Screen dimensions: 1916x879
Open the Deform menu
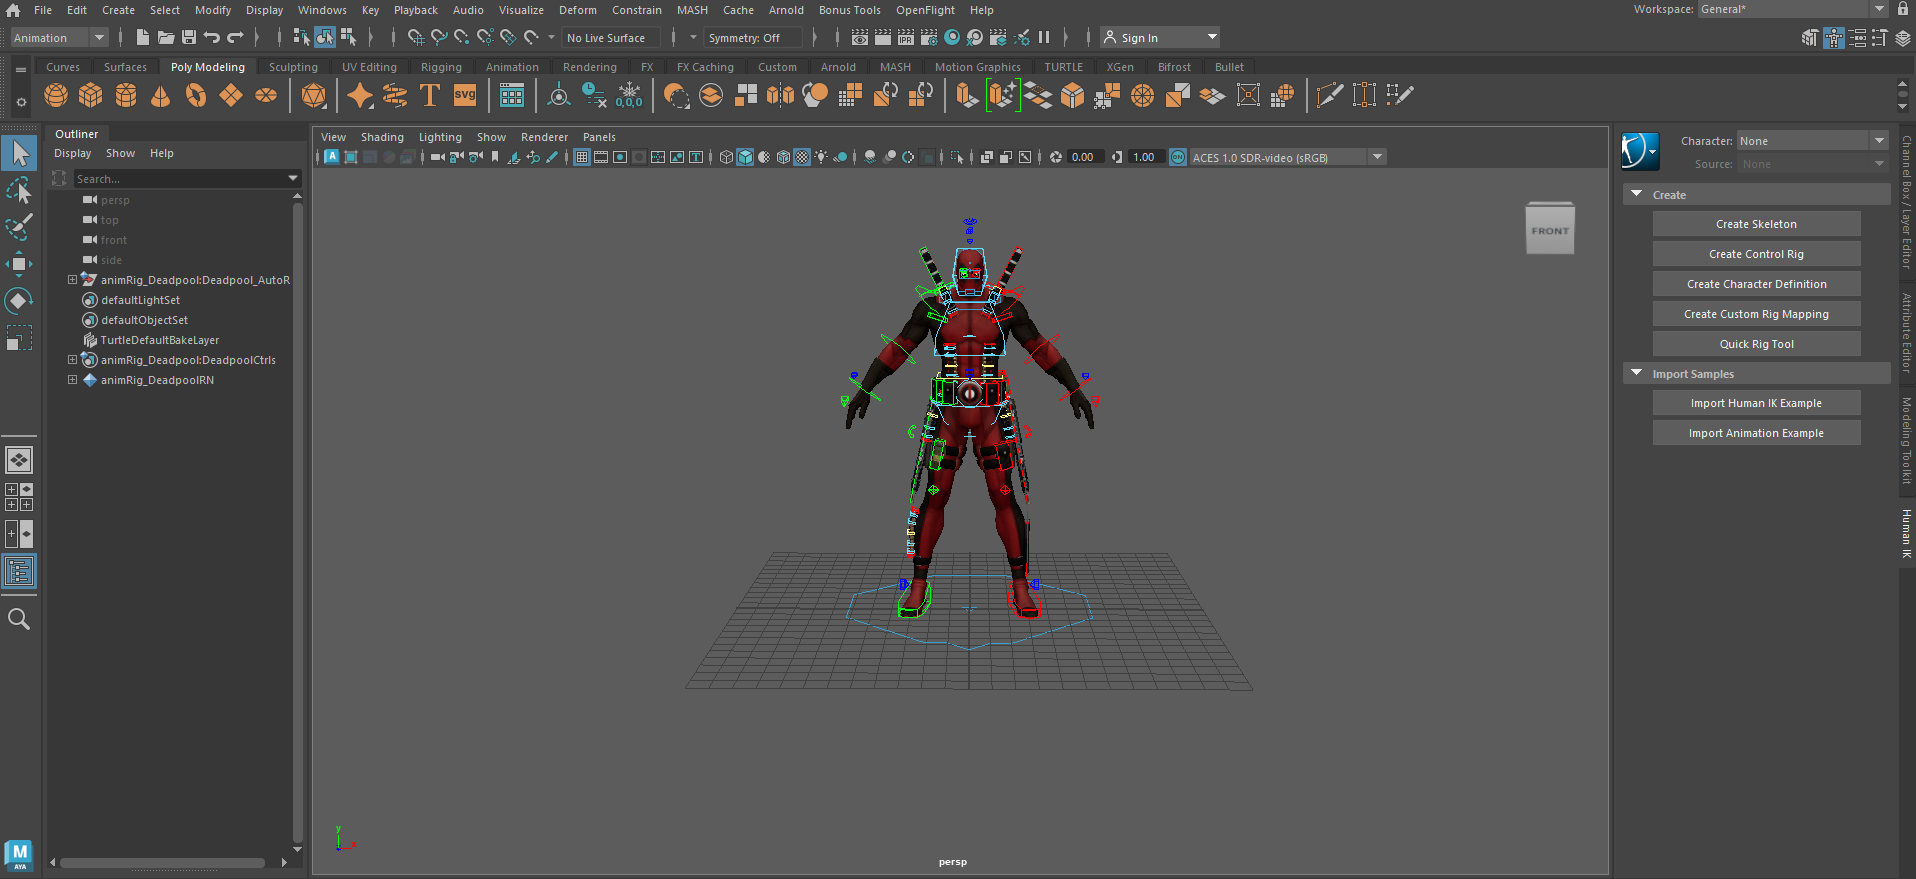coord(577,10)
